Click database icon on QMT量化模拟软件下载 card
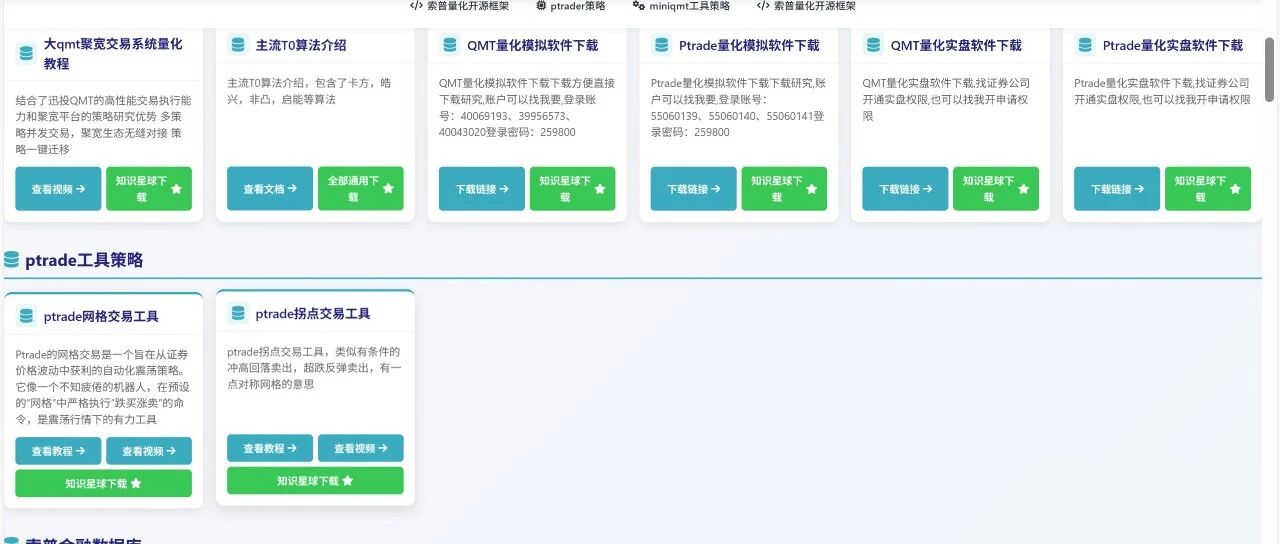Screen dimensions: 1280x544 [x=450, y=44]
